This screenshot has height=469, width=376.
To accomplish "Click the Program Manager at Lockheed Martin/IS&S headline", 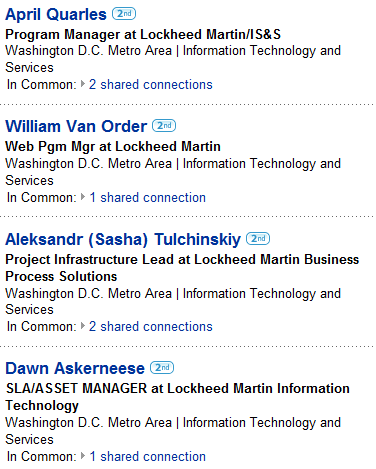I will 143,34.
